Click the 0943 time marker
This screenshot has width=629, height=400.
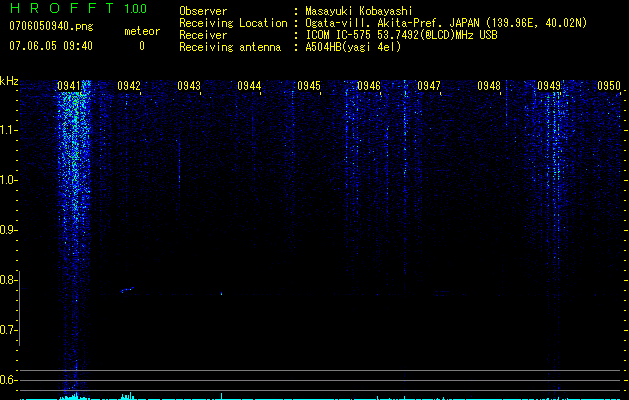pos(189,86)
